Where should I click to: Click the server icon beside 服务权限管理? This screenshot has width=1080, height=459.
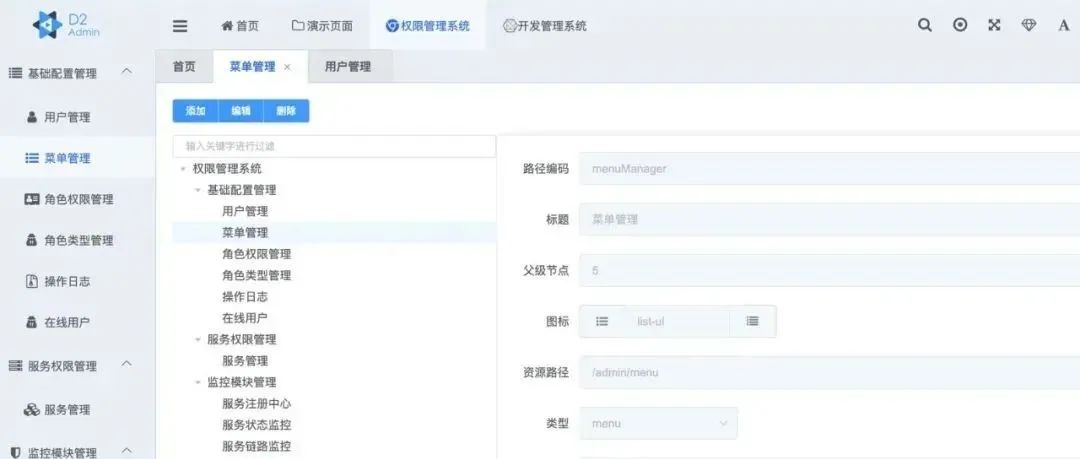point(15,366)
